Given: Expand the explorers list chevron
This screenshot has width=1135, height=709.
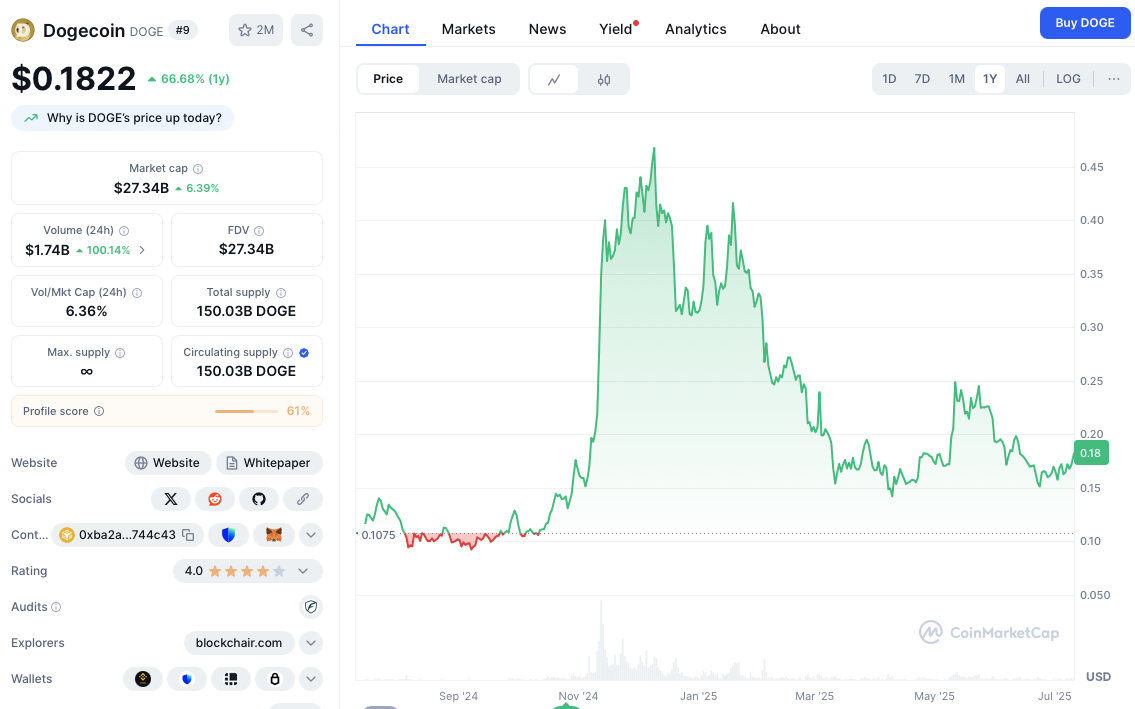Looking at the screenshot, I should [311, 643].
